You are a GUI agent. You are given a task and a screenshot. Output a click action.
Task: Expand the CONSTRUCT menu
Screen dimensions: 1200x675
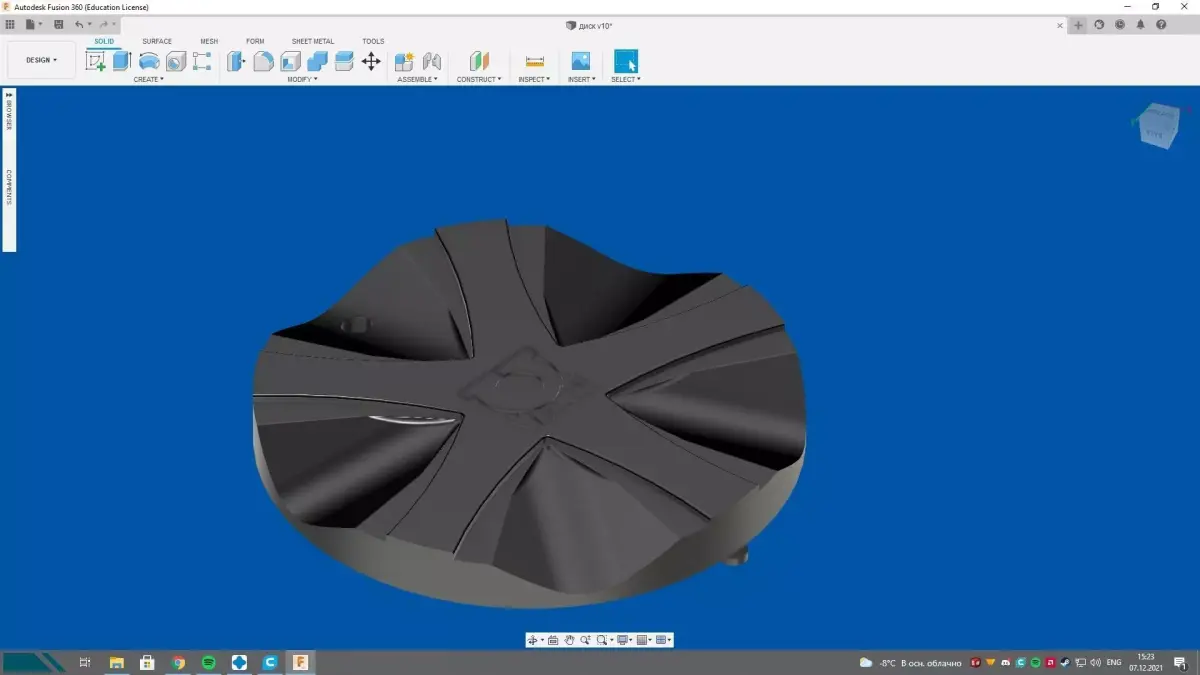(479, 79)
